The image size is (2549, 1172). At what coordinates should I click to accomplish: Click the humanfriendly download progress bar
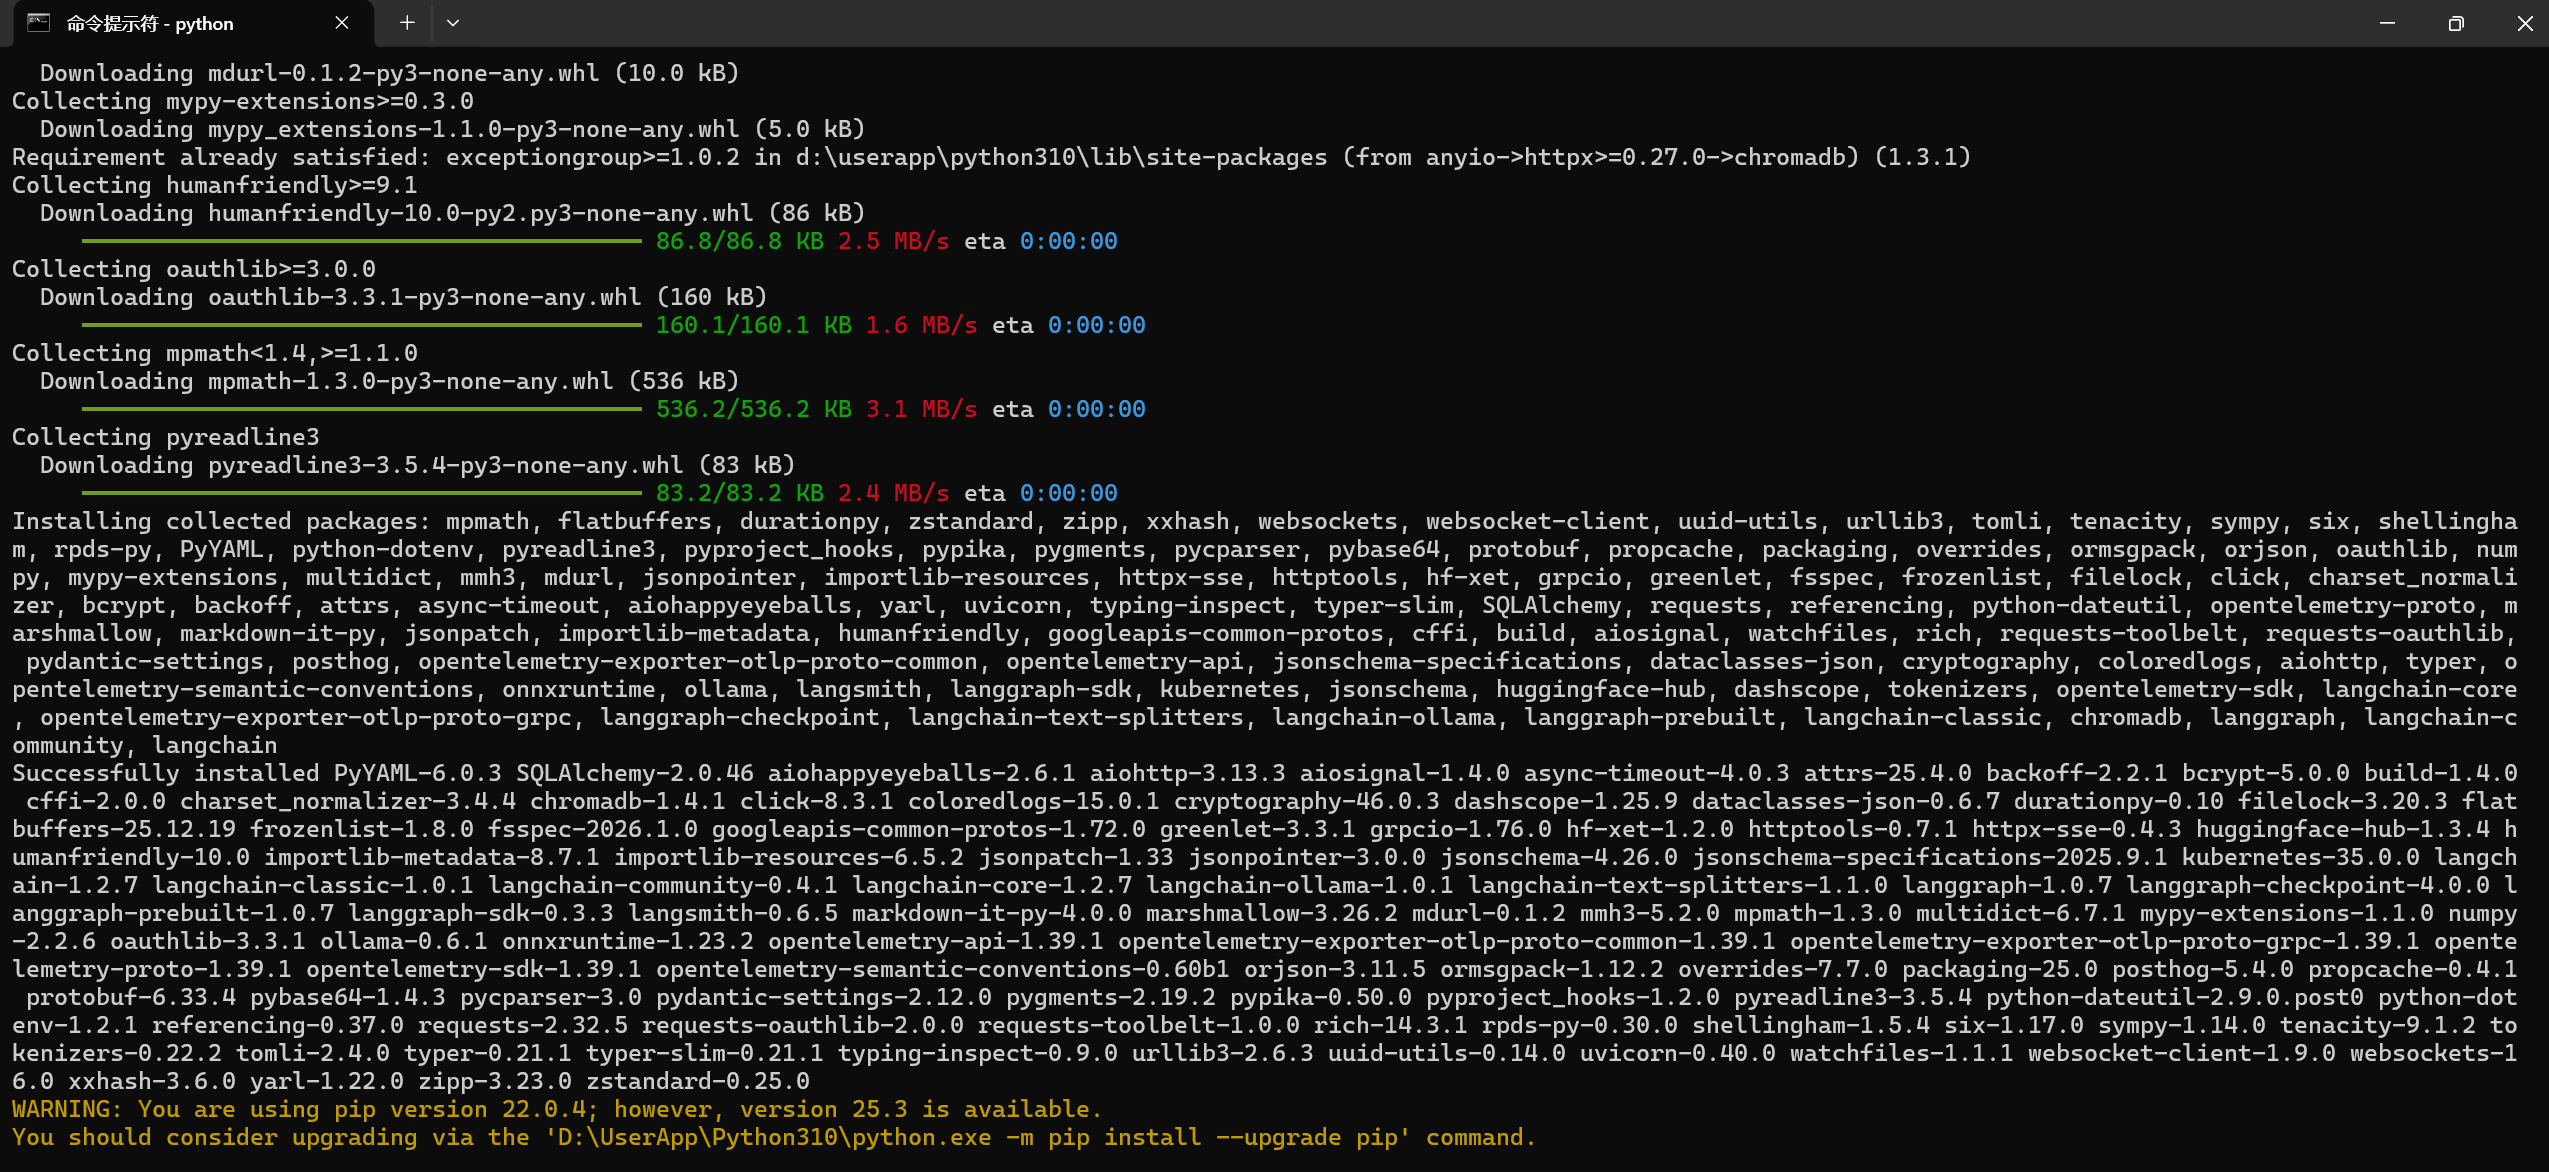tap(360, 241)
